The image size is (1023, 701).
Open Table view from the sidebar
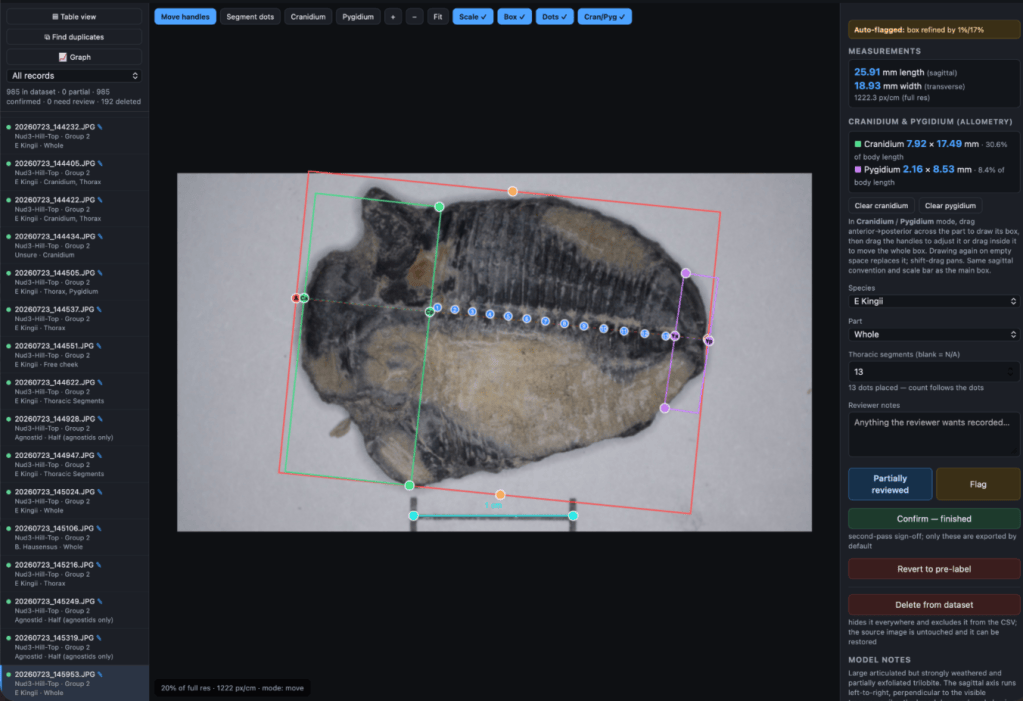74,17
